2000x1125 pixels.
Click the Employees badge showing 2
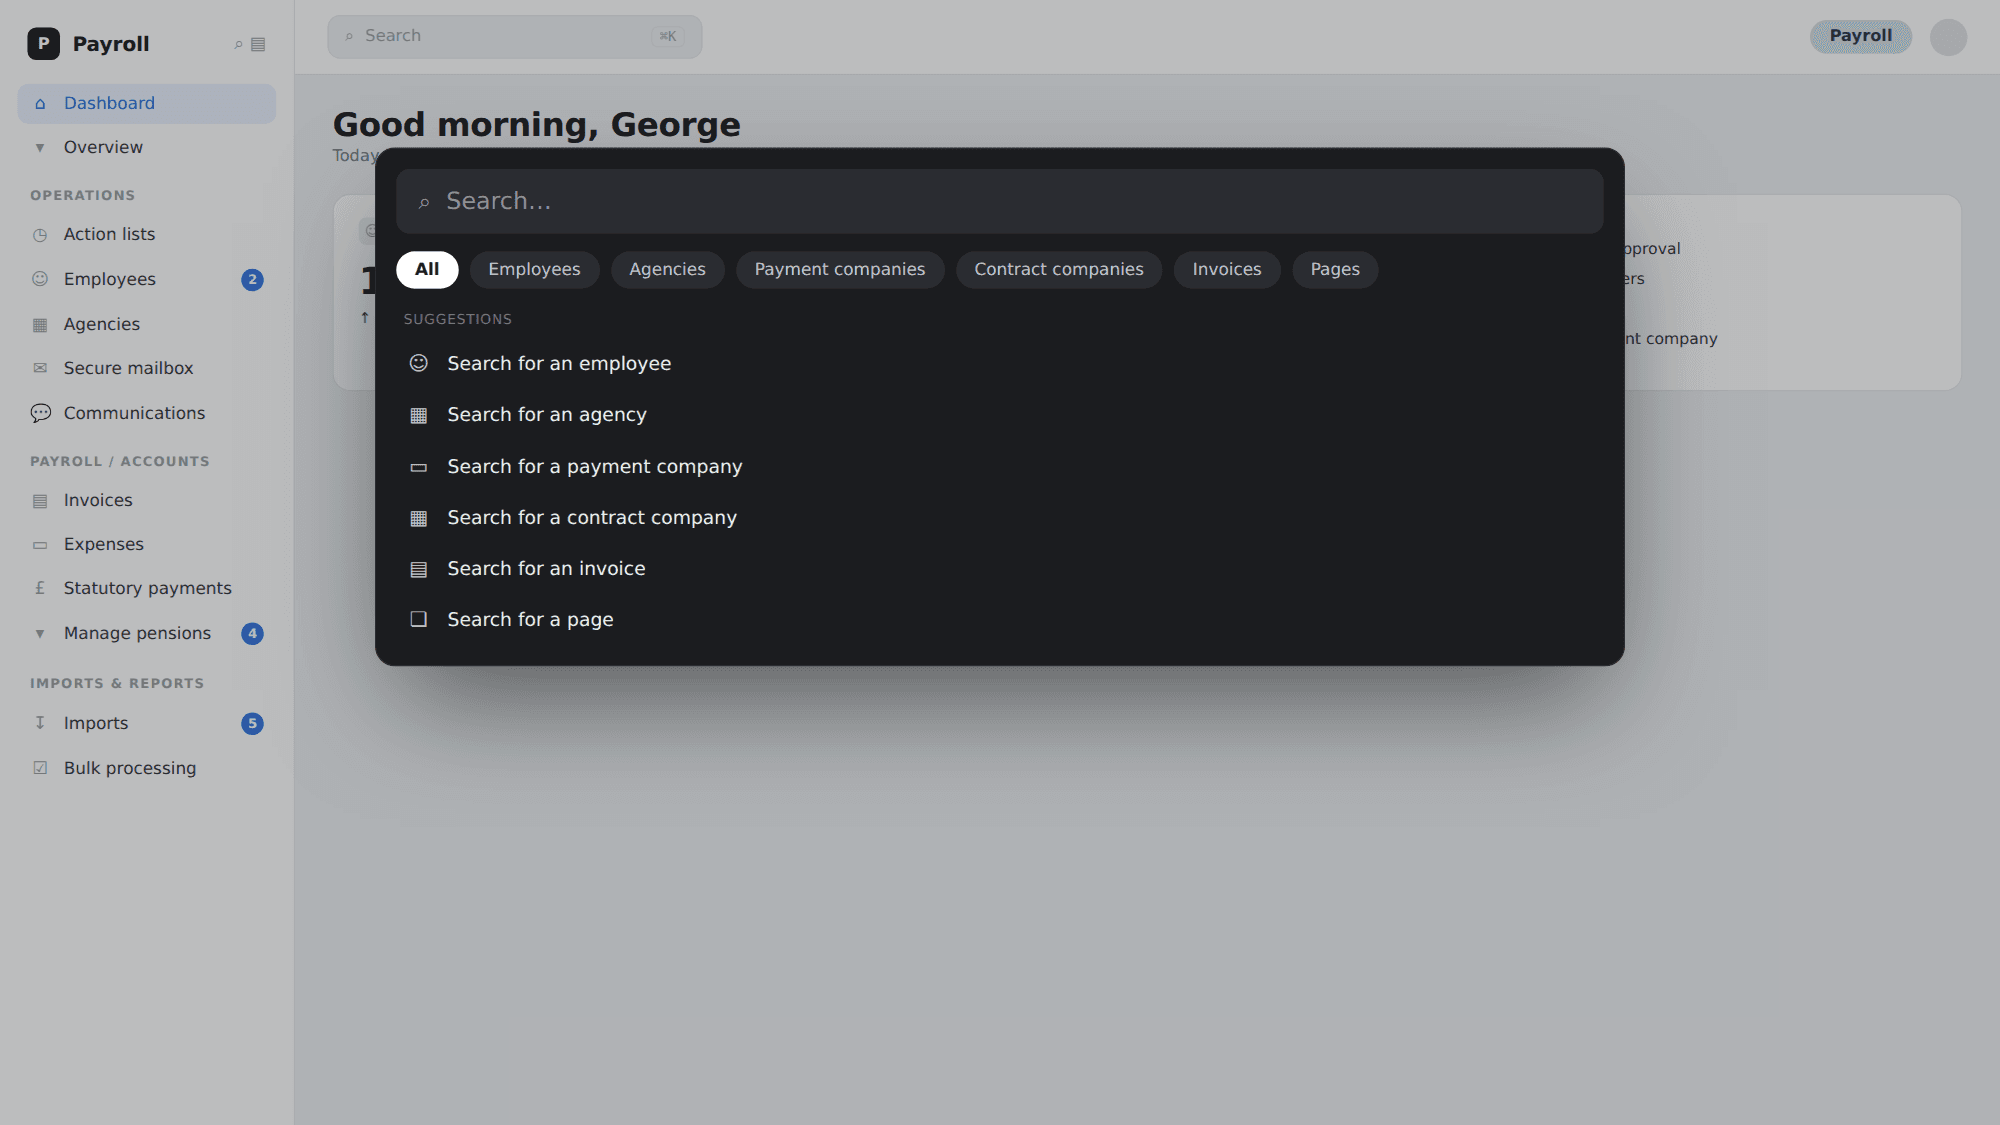(x=252, y=280)
